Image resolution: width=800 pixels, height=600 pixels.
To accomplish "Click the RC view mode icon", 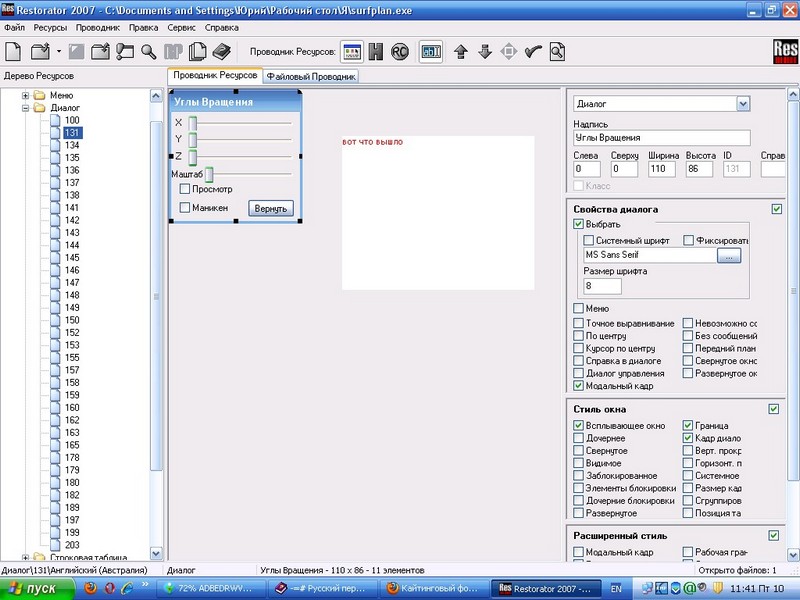I will click(x=400, y=51).
